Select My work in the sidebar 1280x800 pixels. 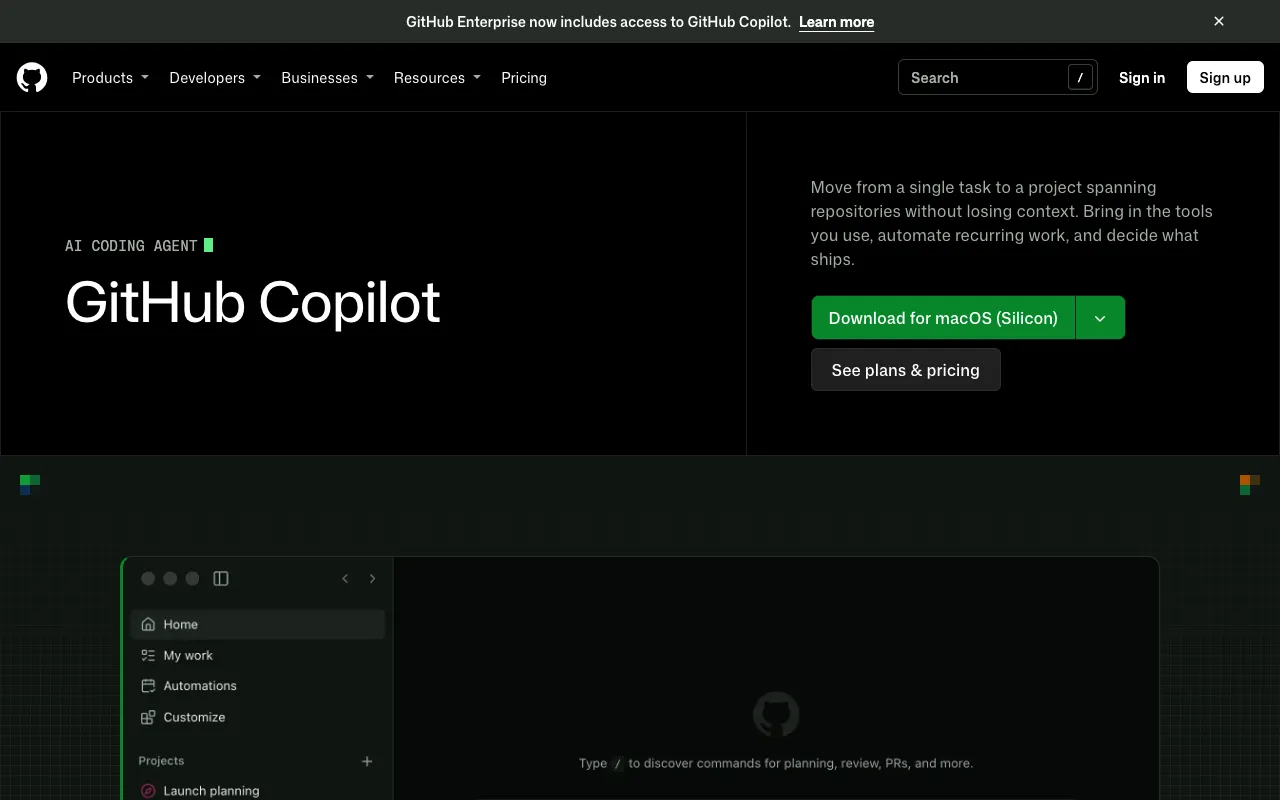coord(258,655)
